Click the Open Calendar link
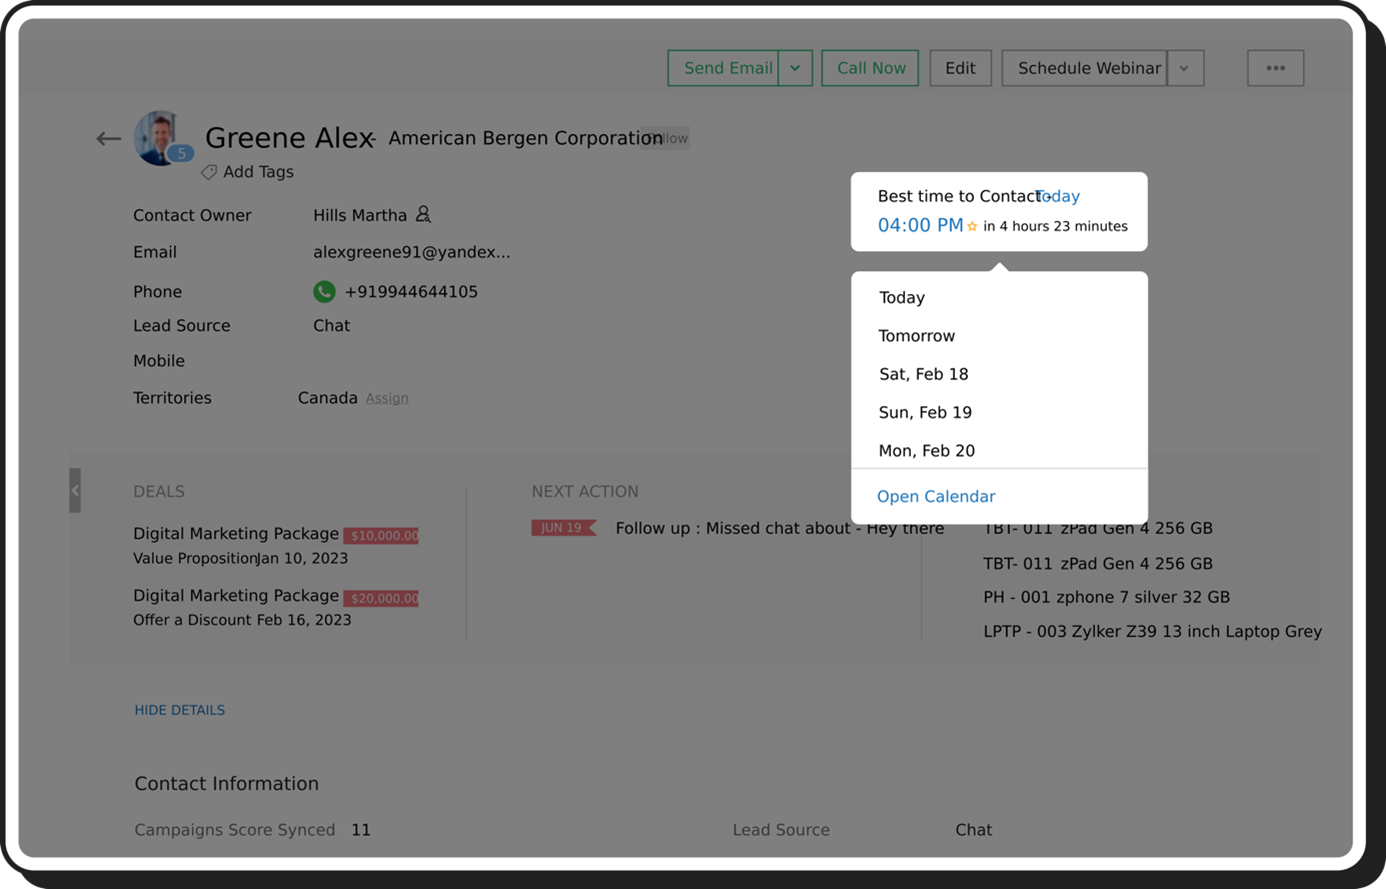 [935, 497]
